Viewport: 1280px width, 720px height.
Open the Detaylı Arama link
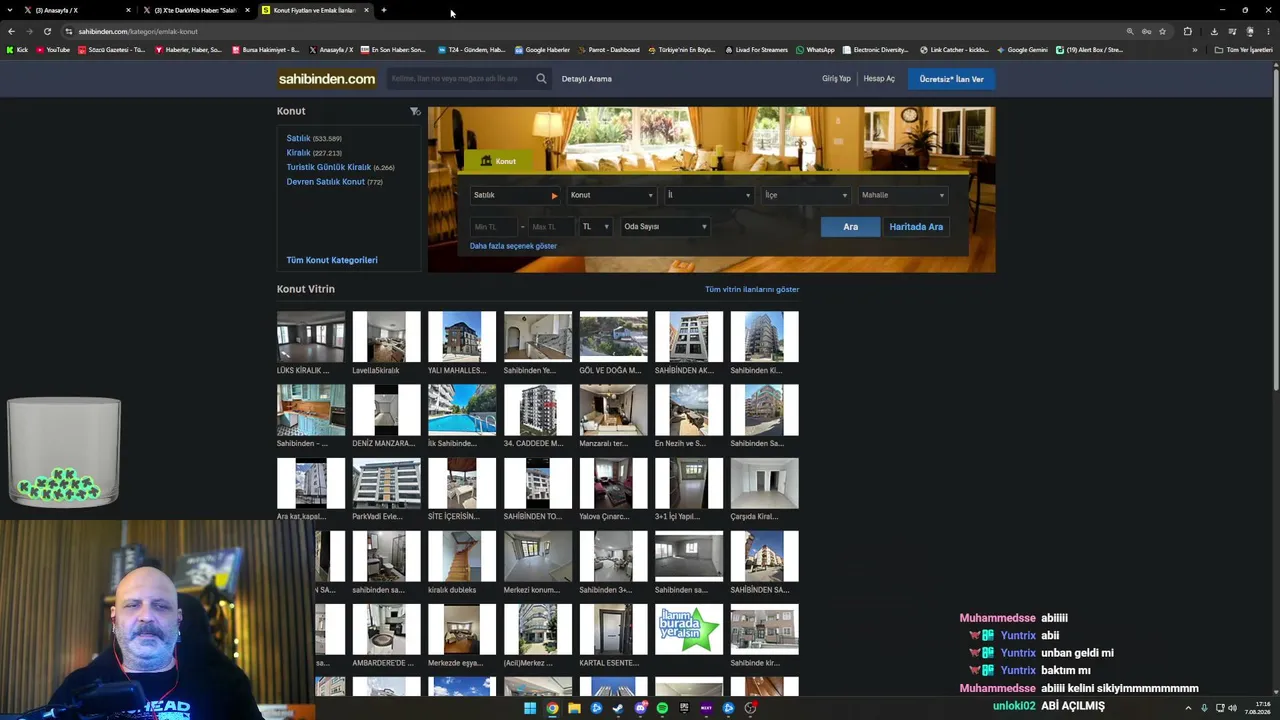coord(587,79)
